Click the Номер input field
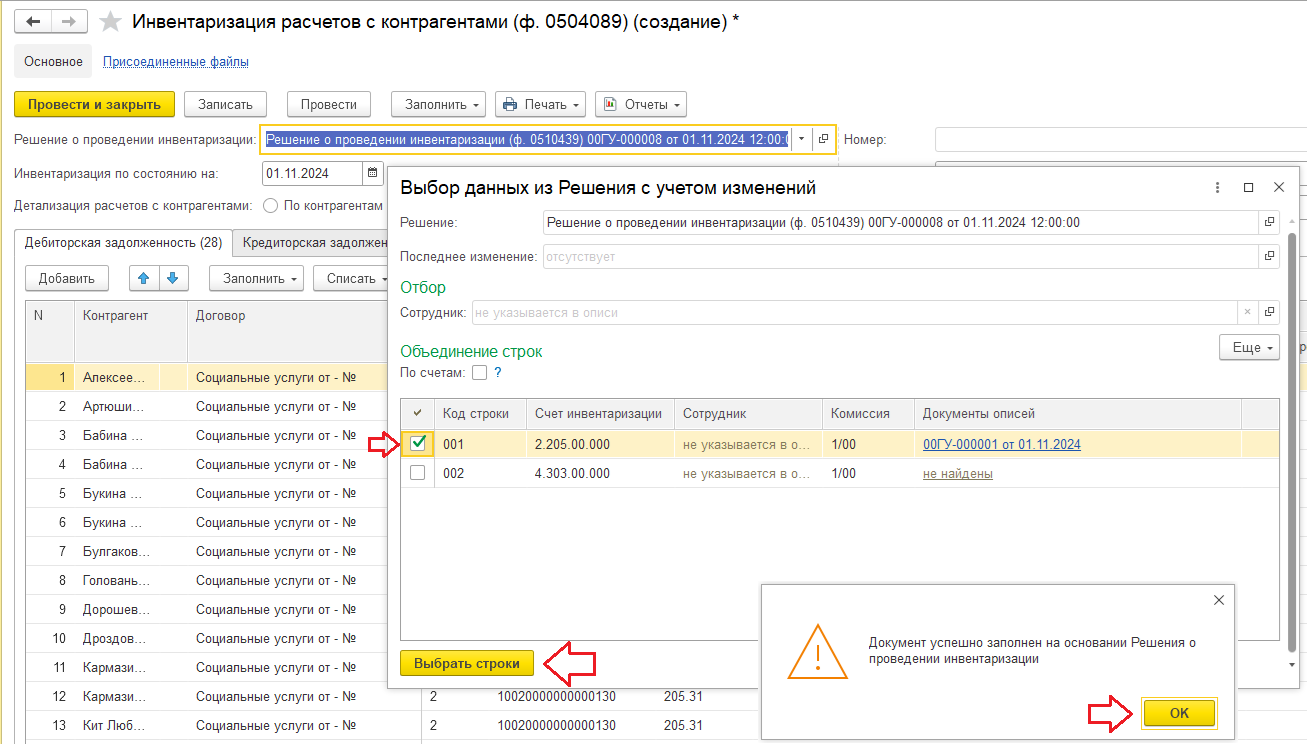 coord(1120,139)
